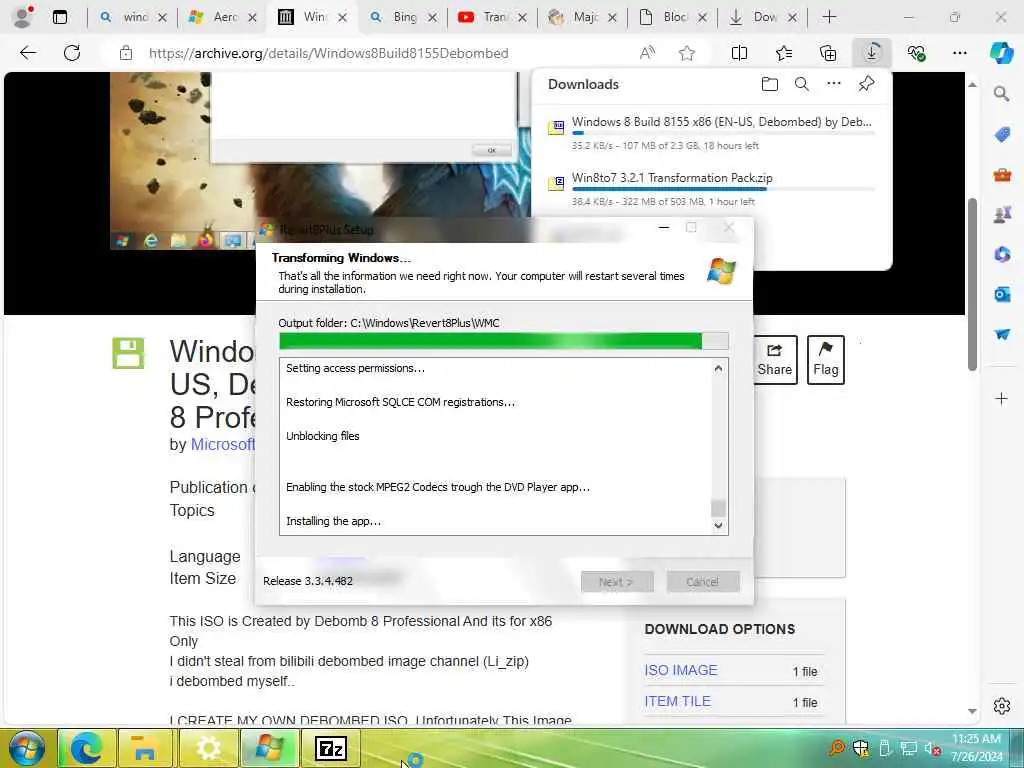Open the Favorites list
Image resolution: width=1024 pixels, height=768 pixels.
click(x=784, y=53)
